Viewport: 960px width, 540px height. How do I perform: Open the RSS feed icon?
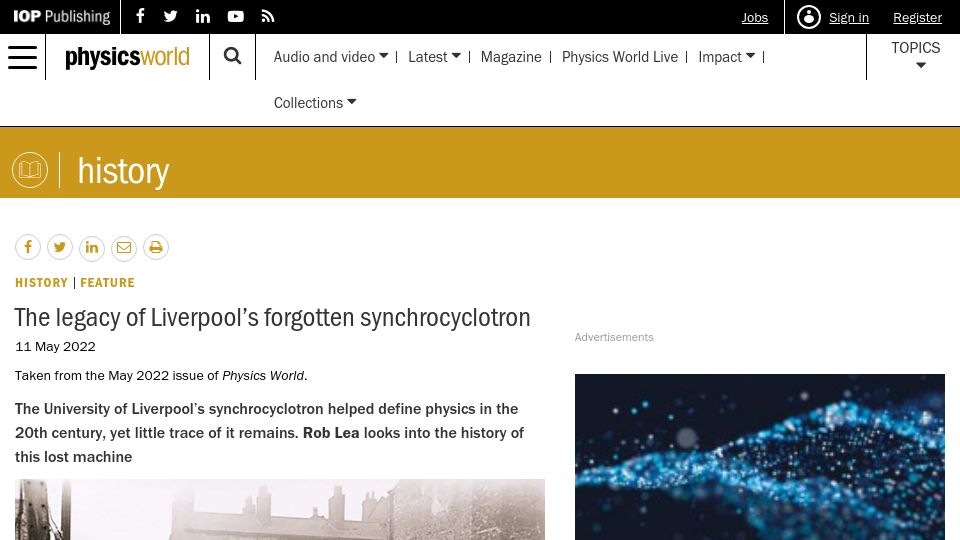pyautogui.click(x=268, y=17)
